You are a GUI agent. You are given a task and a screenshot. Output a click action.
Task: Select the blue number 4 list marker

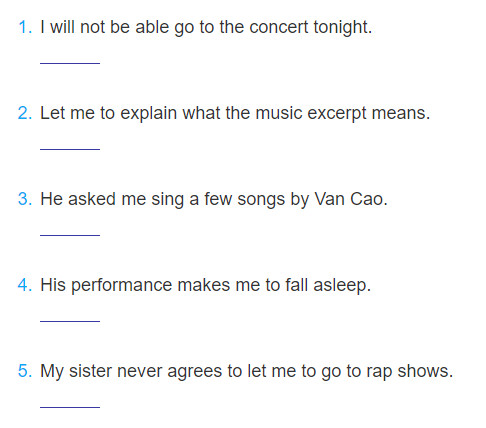(25, 285)
